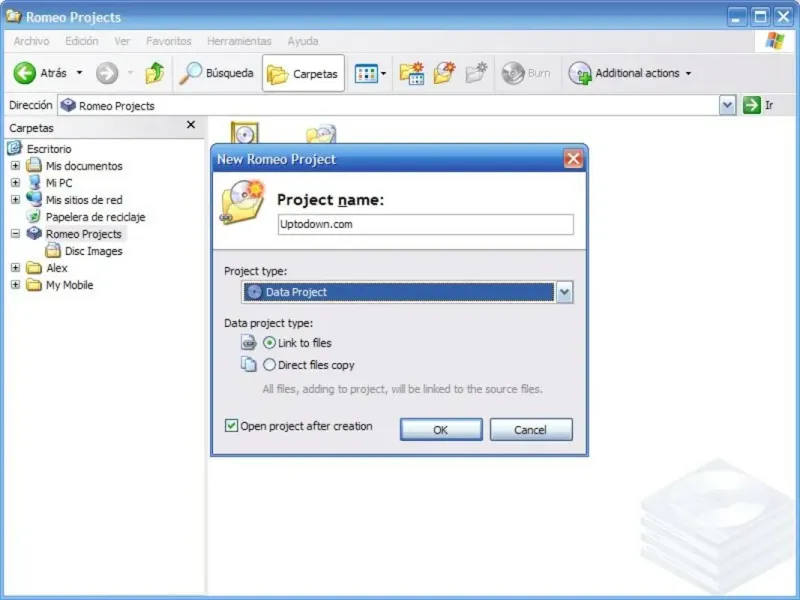Open Búsqueda search
The height and width of the screenshot is (600, 800).
[216, 73]
